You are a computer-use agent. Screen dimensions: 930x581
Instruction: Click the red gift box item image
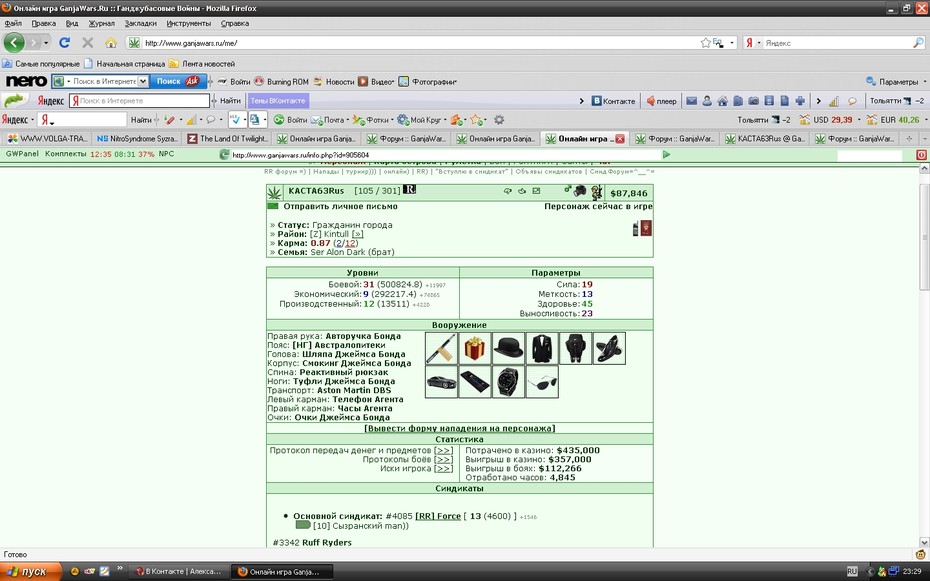[x=474, y=349]
